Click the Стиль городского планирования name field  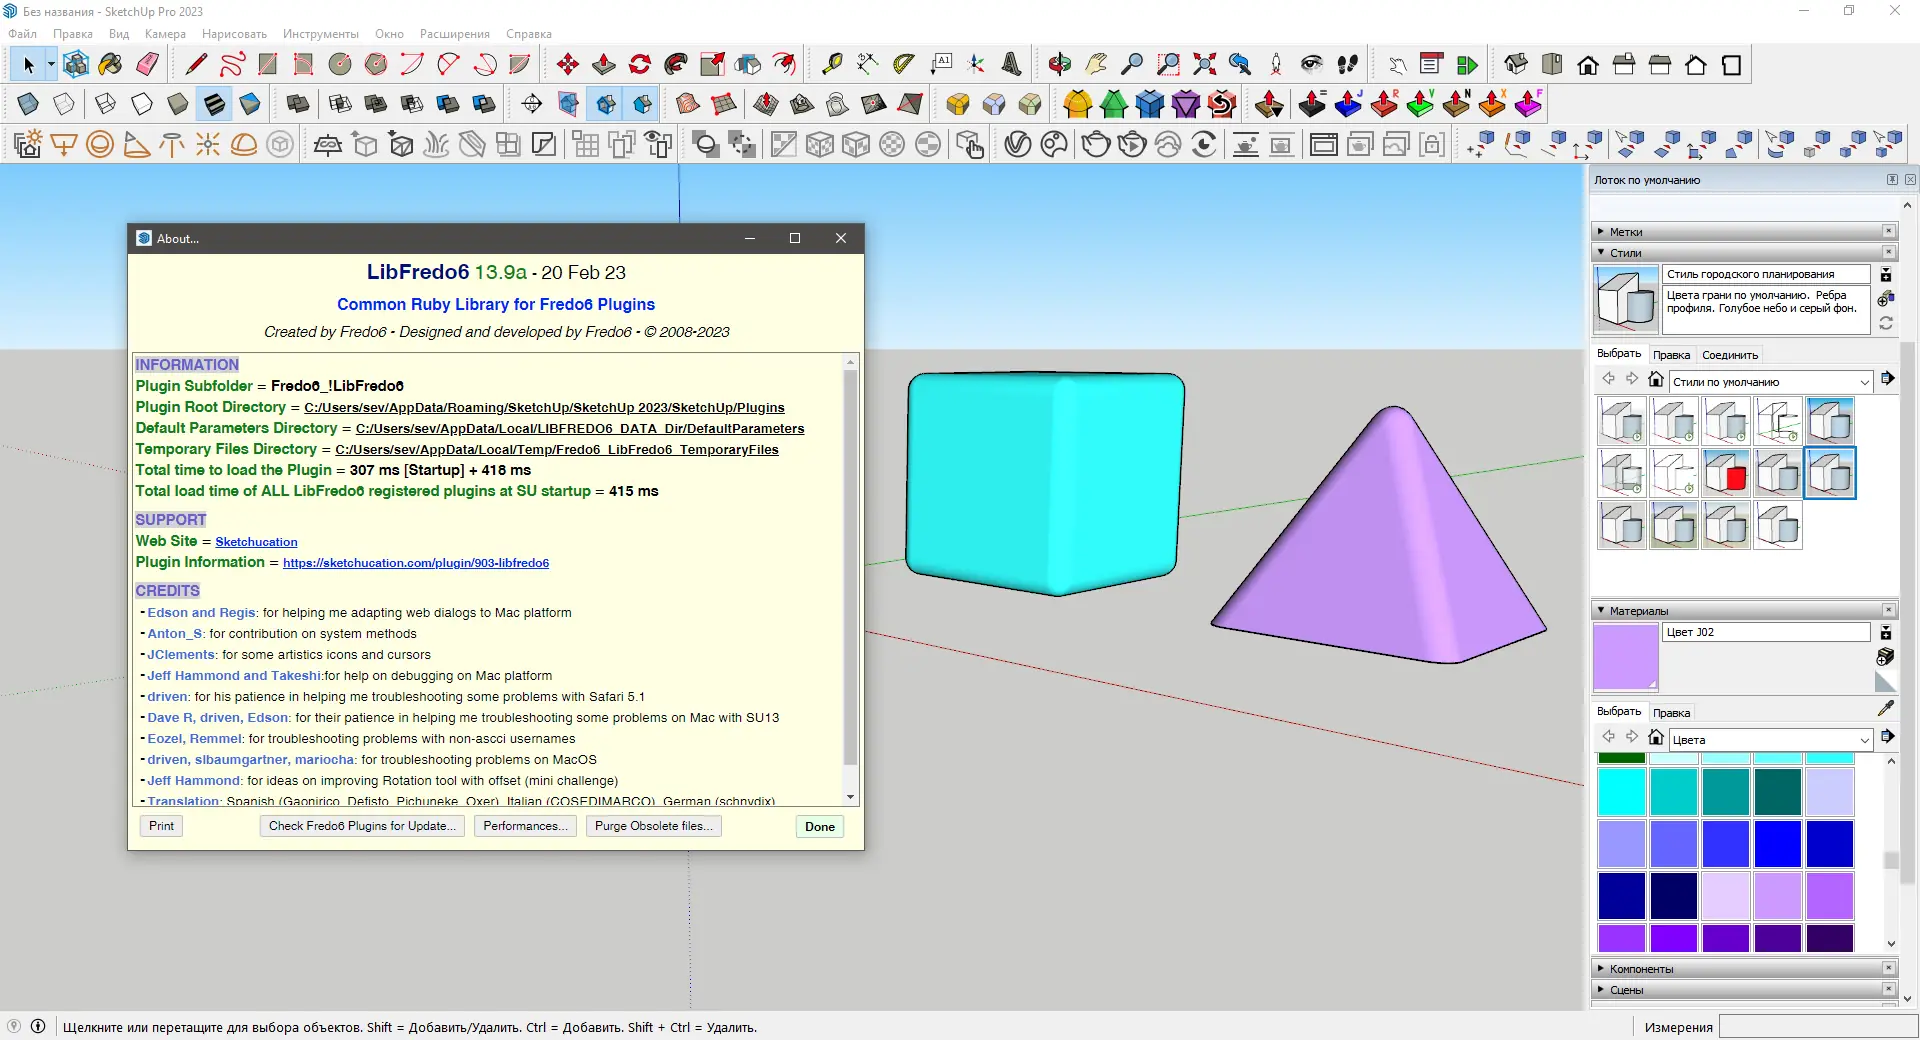[x=1766, y=274]
